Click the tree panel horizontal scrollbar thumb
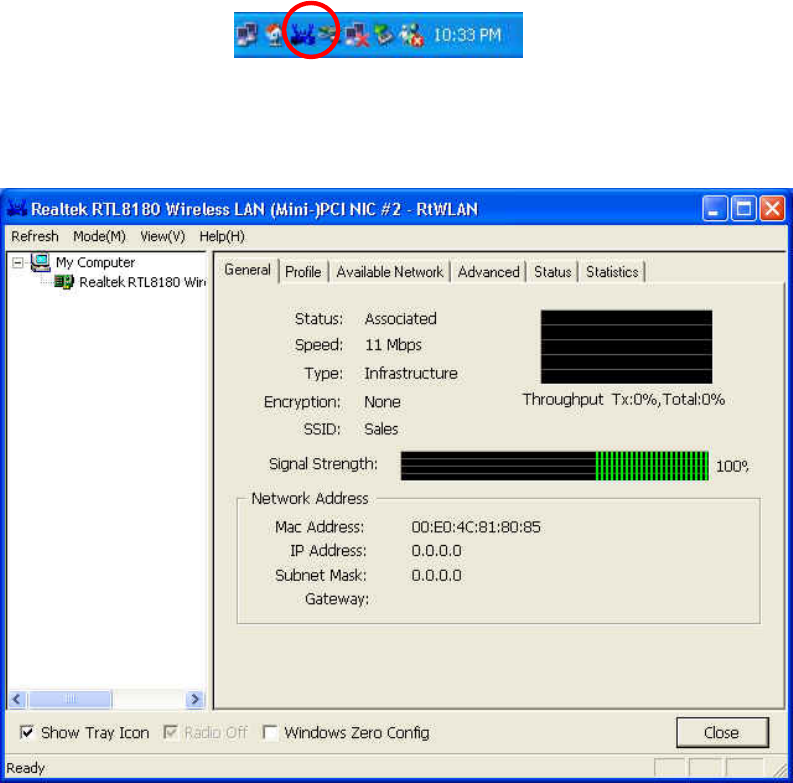793x783 pixels. pyautogui.click(x=70, y=699)
